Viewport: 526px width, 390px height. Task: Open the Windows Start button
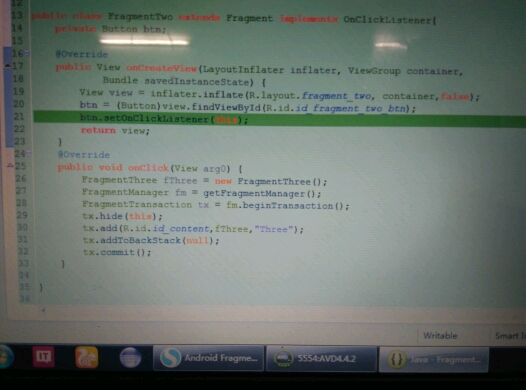pyautogui.click(x=5, y=357)
